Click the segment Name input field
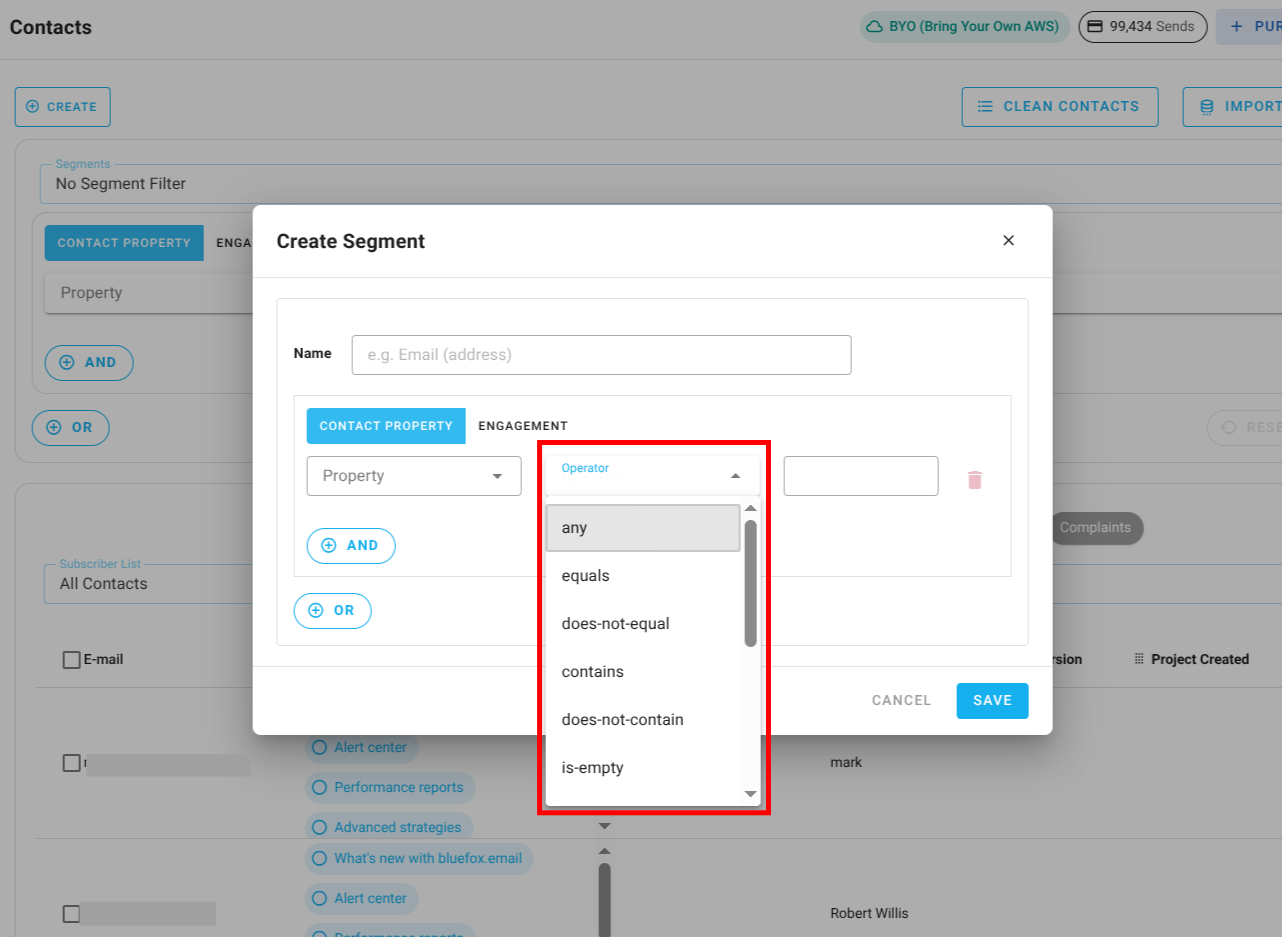 601,355
